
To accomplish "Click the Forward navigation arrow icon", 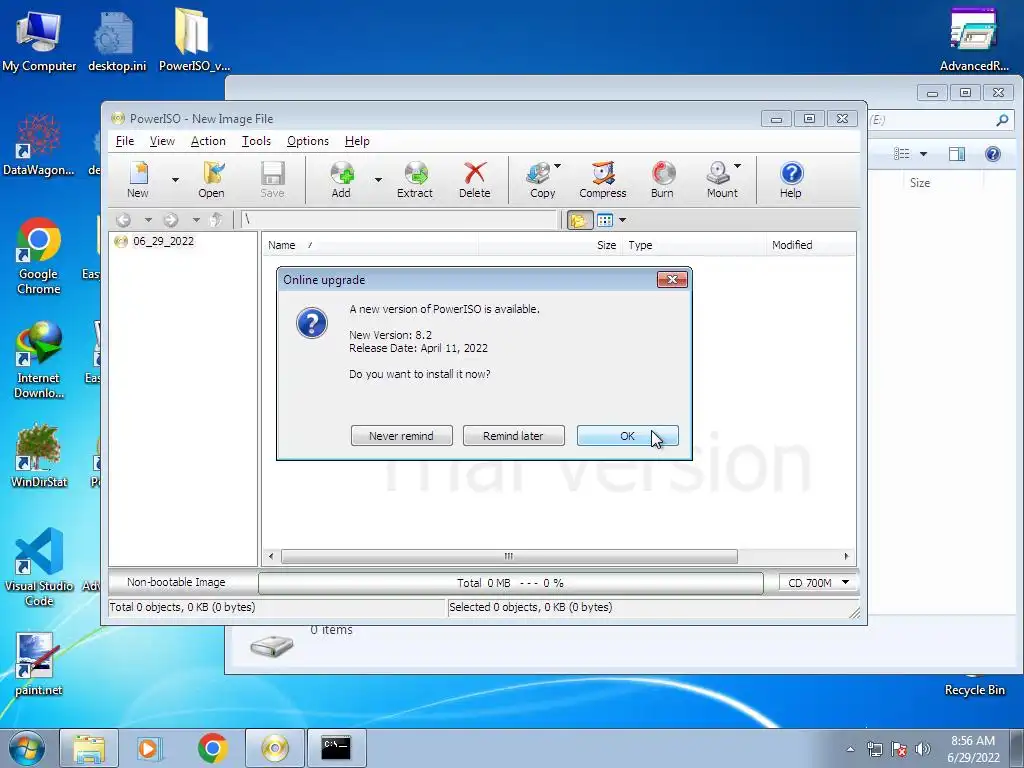I will tap(171, 220).
